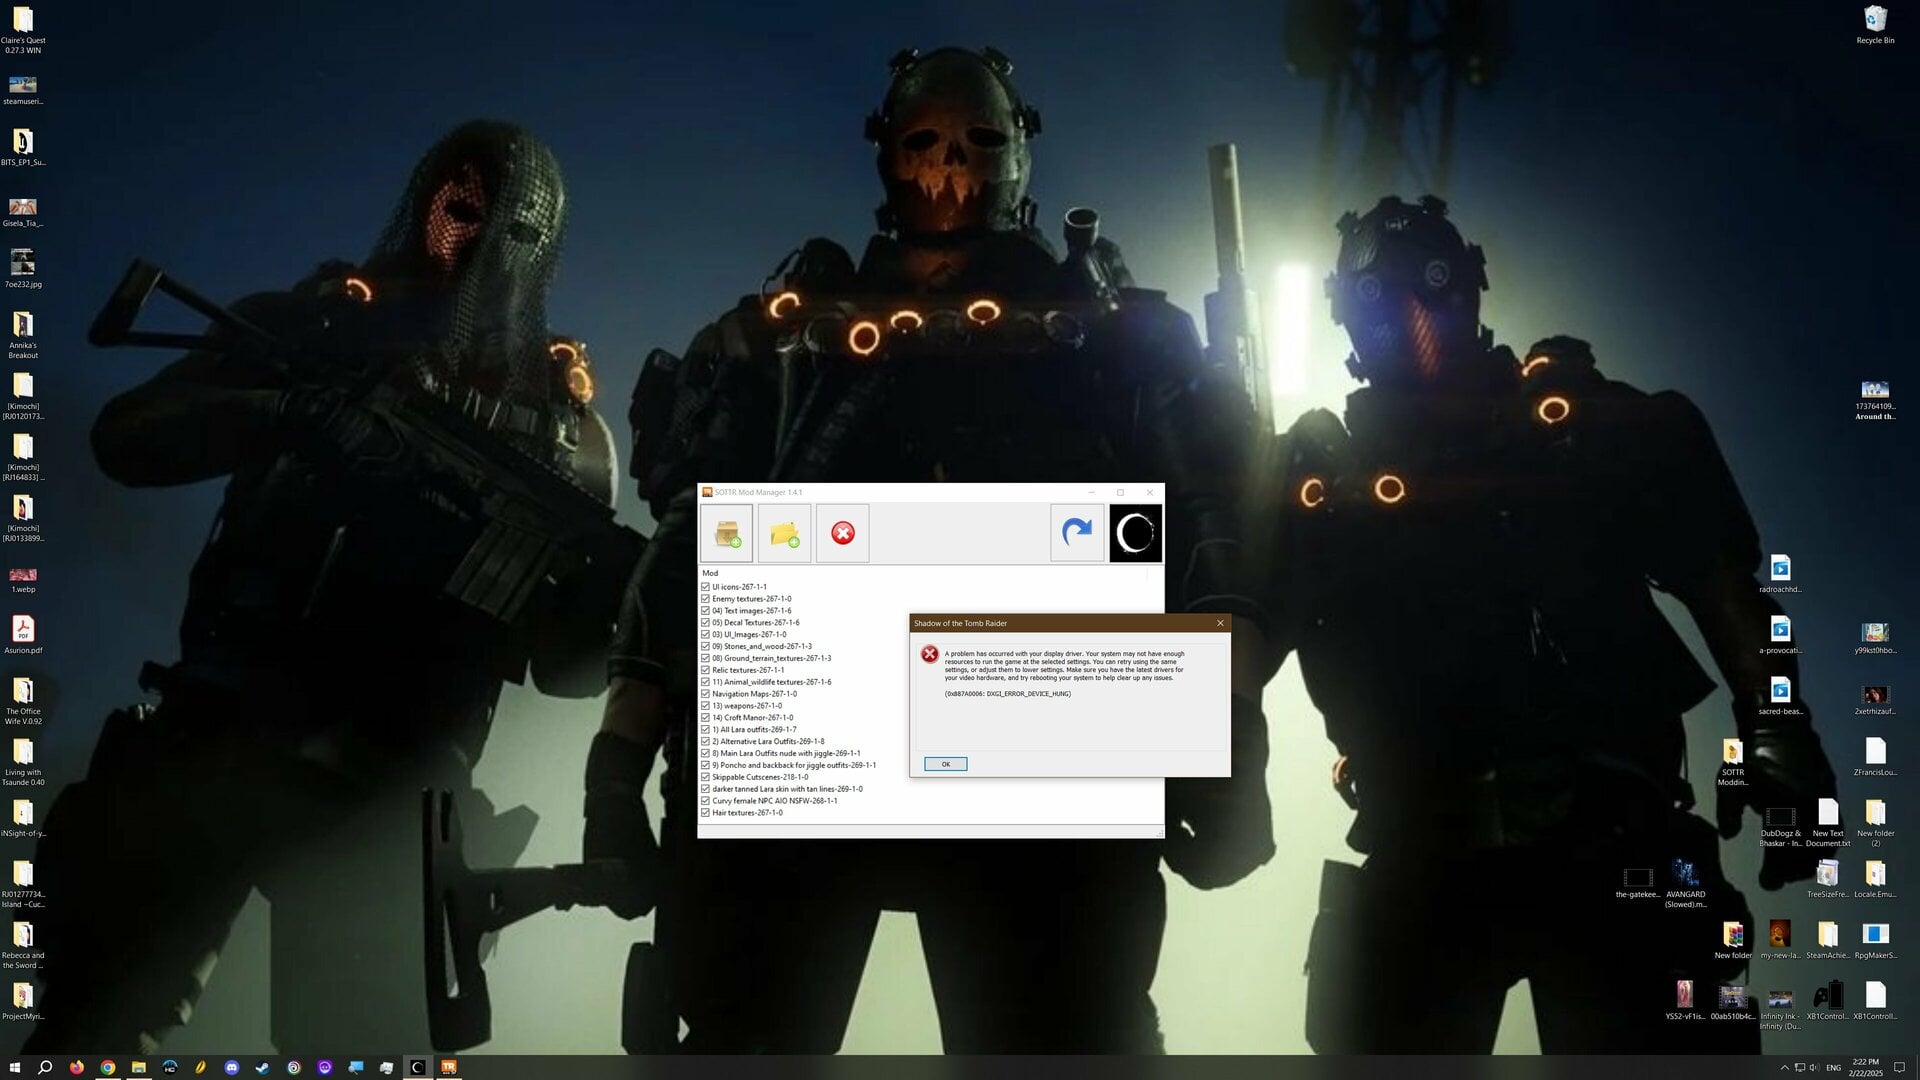Select the 1.webp desktop file

pyautogui.click(x=23, y=579)
